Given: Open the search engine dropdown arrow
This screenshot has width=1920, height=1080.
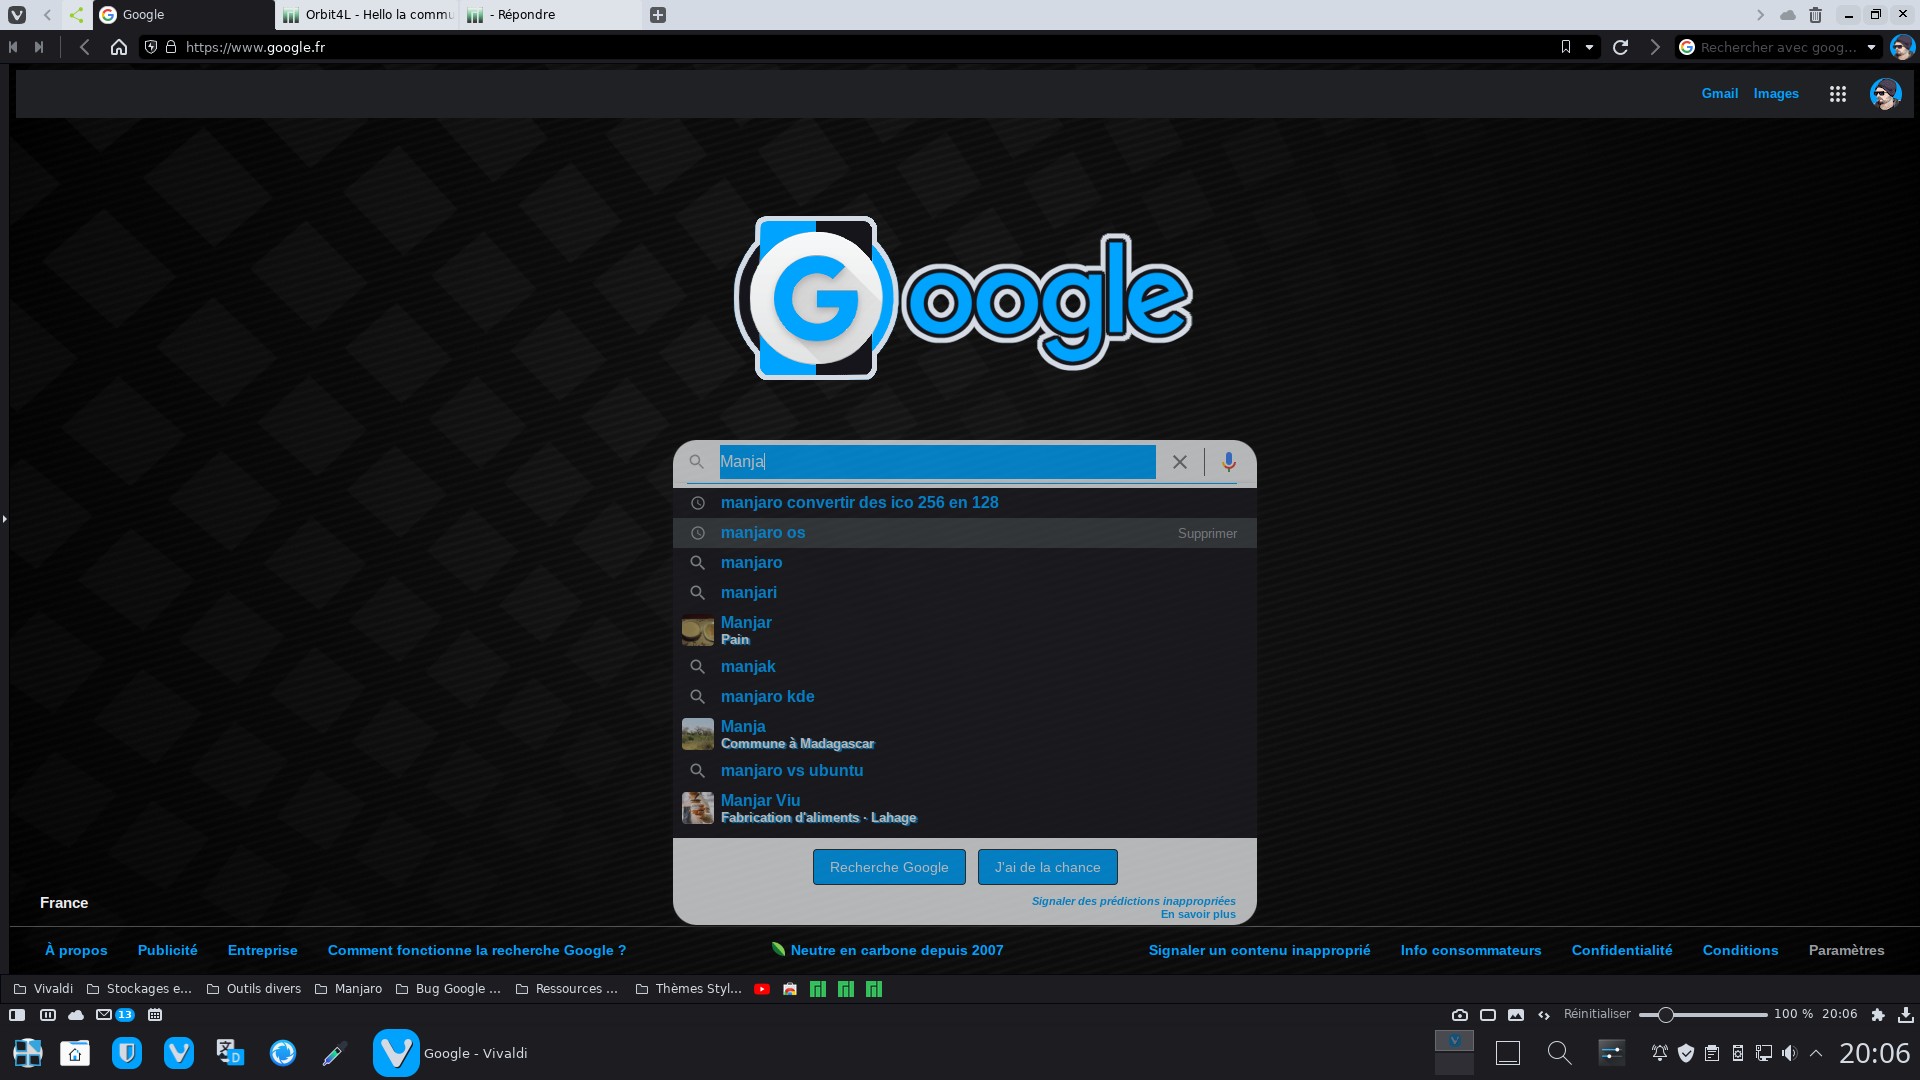Looking at the screenshot, I should [1869, 47].
